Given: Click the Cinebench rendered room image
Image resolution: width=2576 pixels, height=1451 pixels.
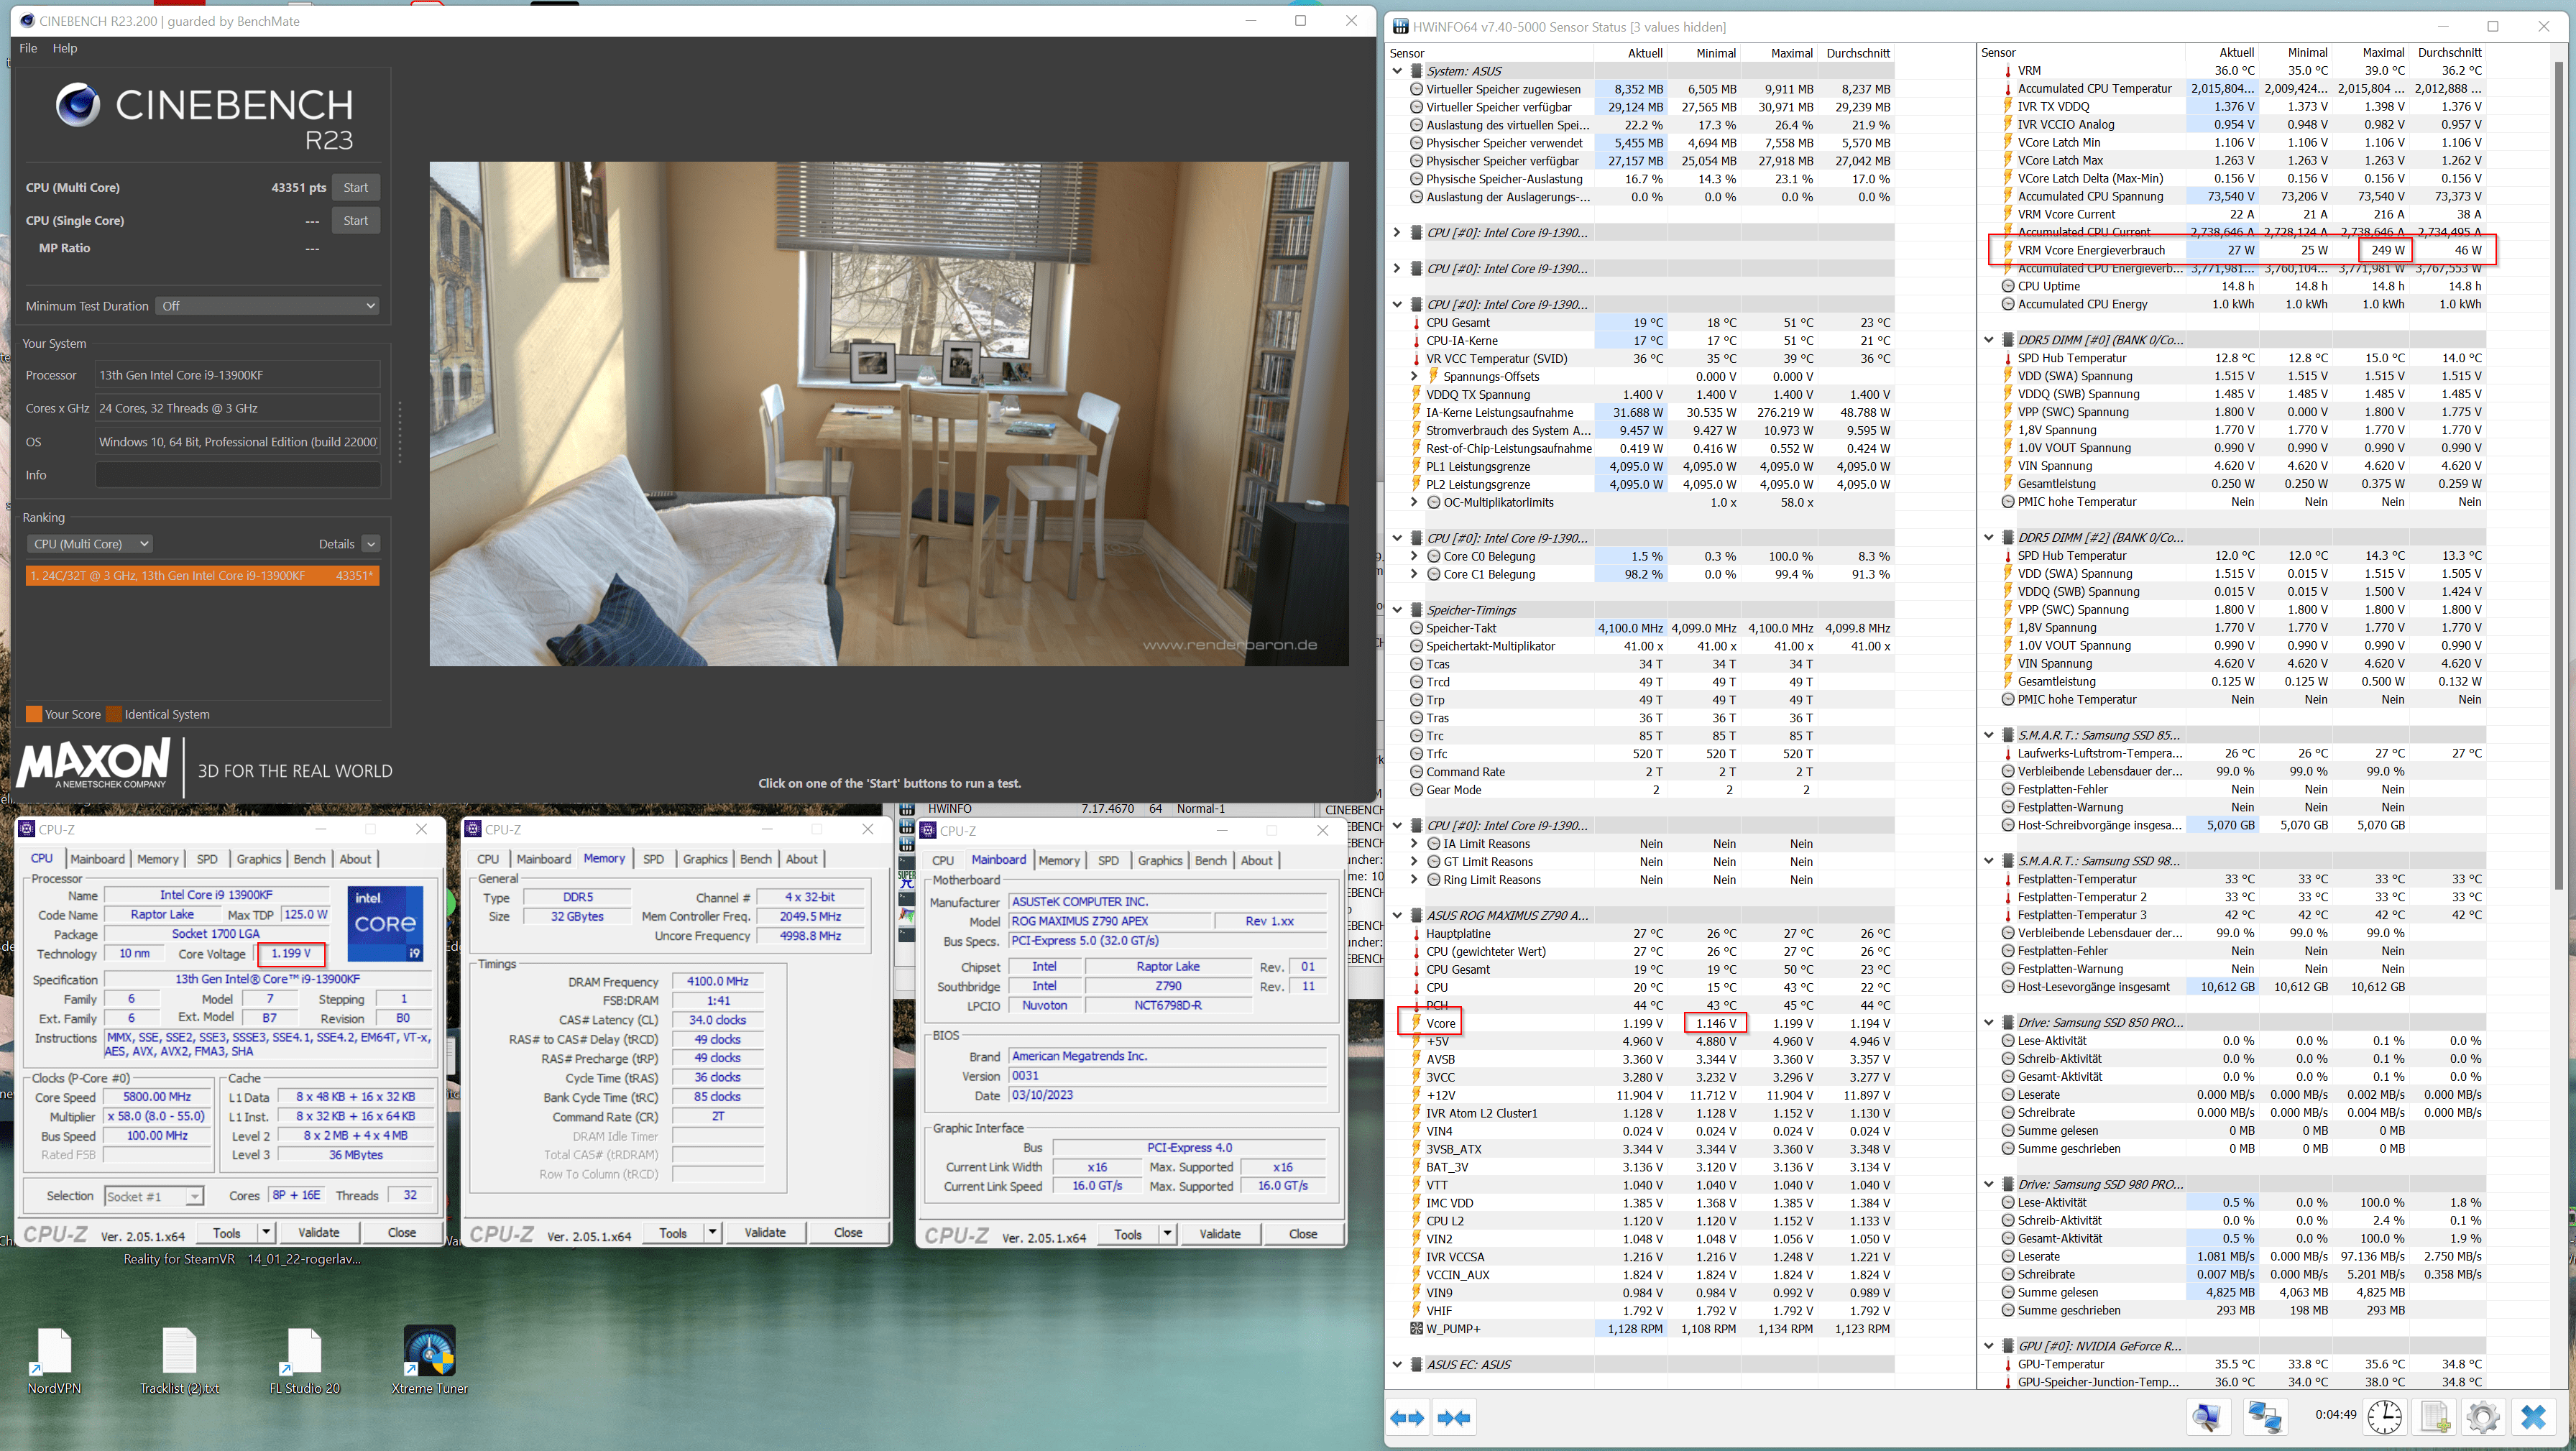Looking at the screenshot, I should click(x=889, y=414).
